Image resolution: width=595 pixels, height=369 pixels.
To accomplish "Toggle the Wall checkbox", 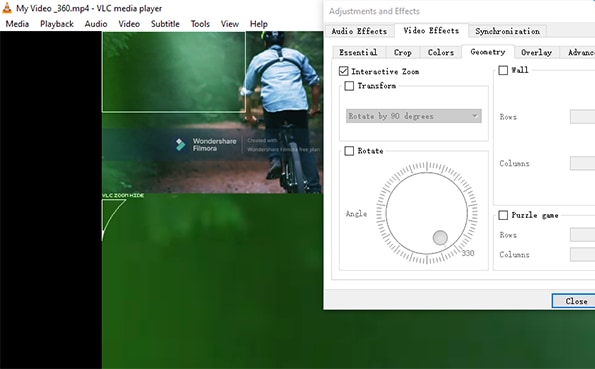I will pos(503,70).
